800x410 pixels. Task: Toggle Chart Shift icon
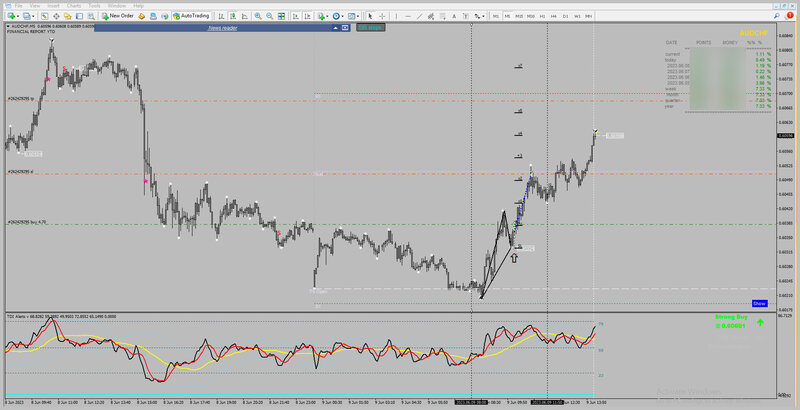pyautogui.click(x=307, y=16)
